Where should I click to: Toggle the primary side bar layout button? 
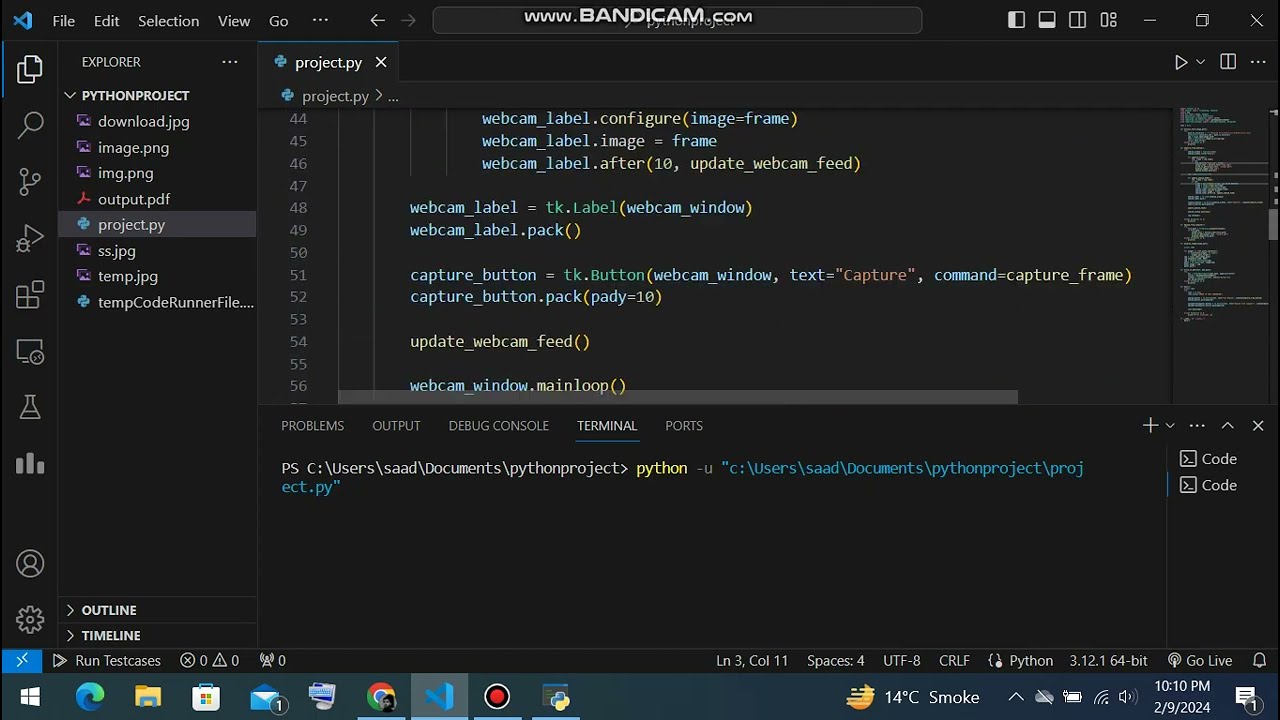coord(1016,20)
